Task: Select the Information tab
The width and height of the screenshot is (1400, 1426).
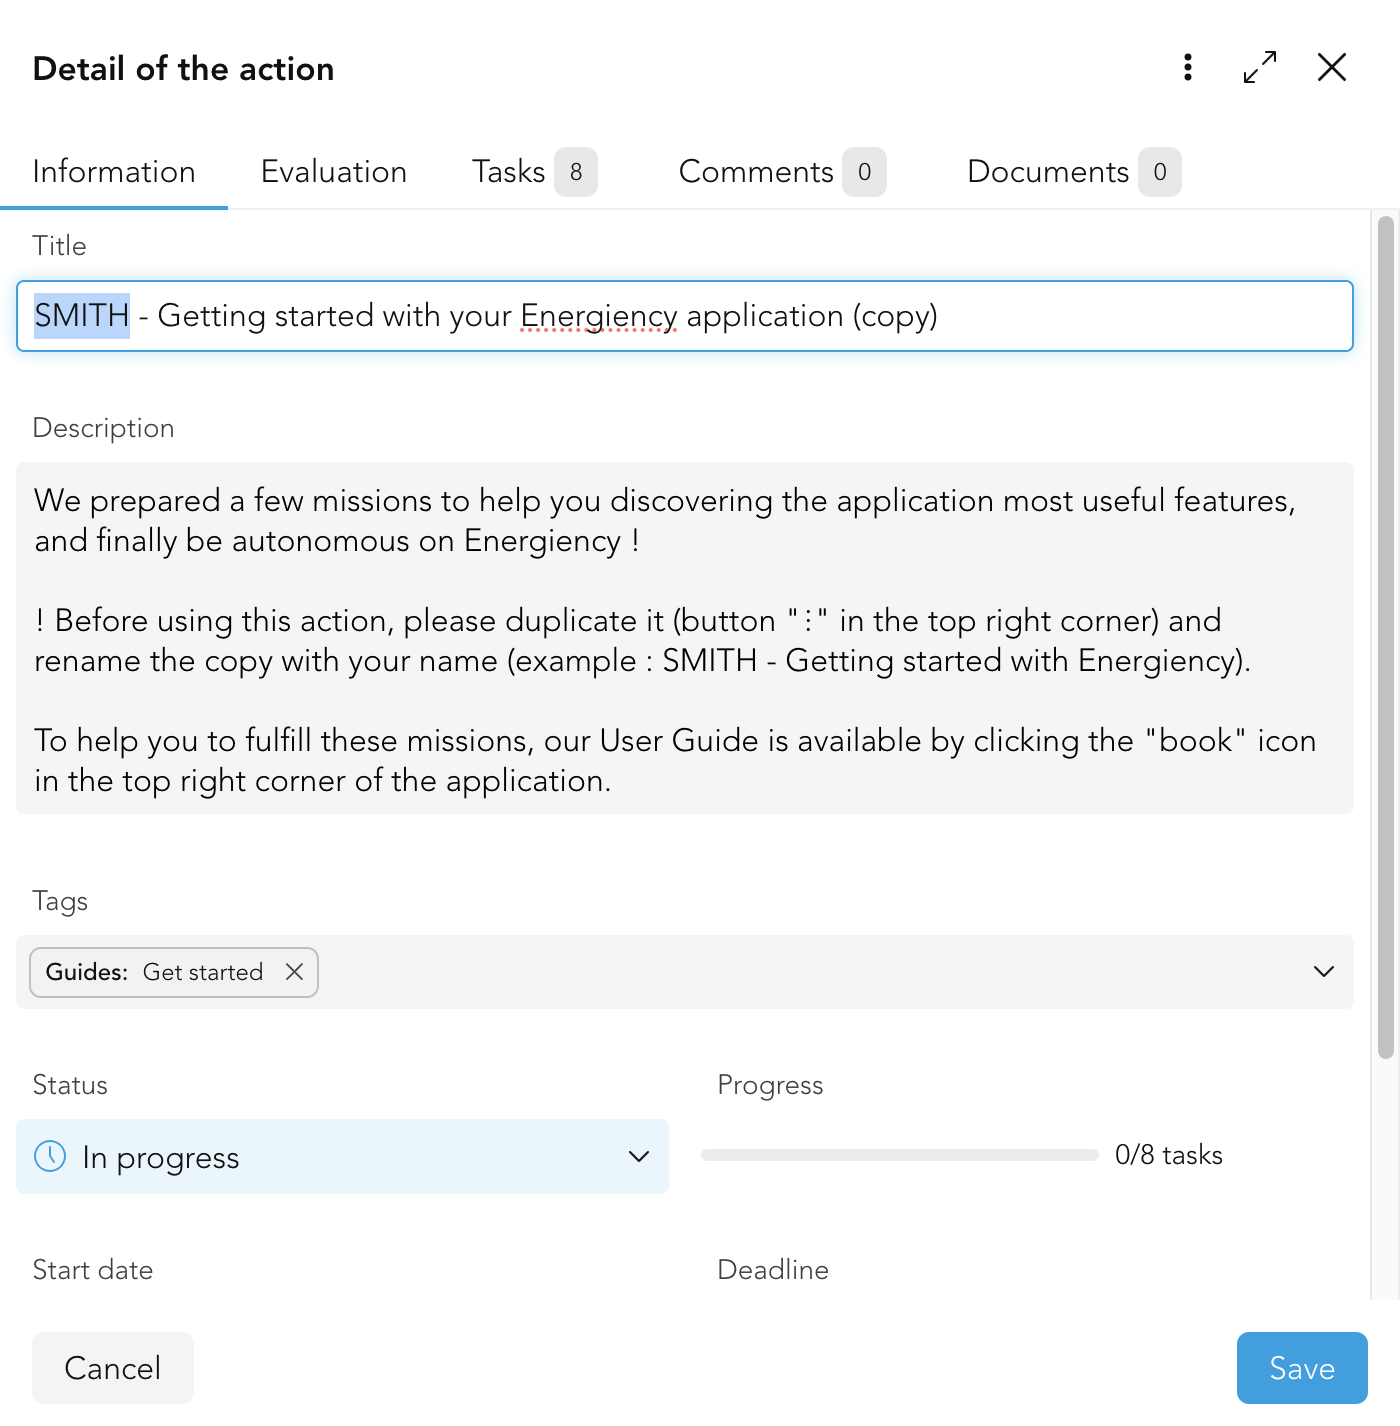Action: click(x=114, y=172)
